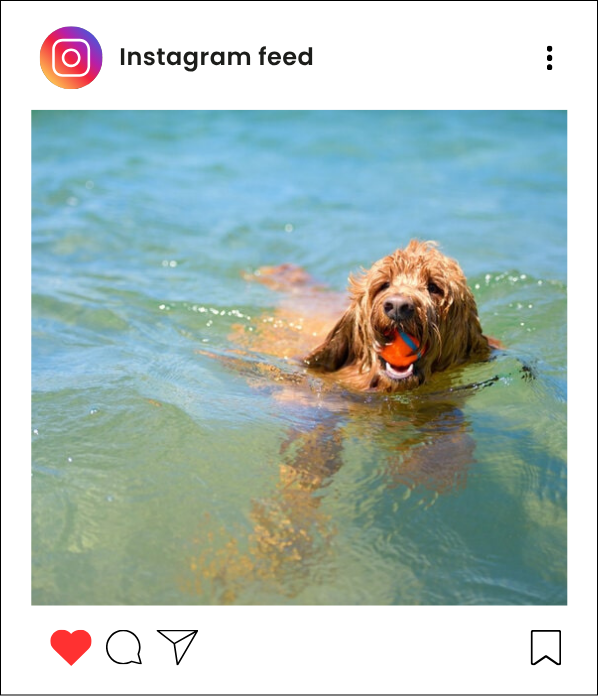The width and height of the screenshot is (599, 696).
Task: Click the dog's black nose
Action: pos(398,307)
